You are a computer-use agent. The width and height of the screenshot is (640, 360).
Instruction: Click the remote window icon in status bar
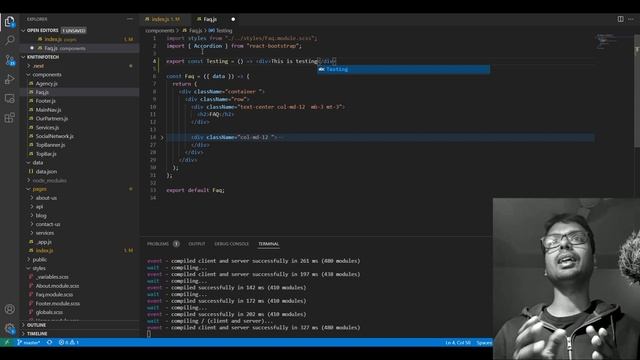(7, 342)
